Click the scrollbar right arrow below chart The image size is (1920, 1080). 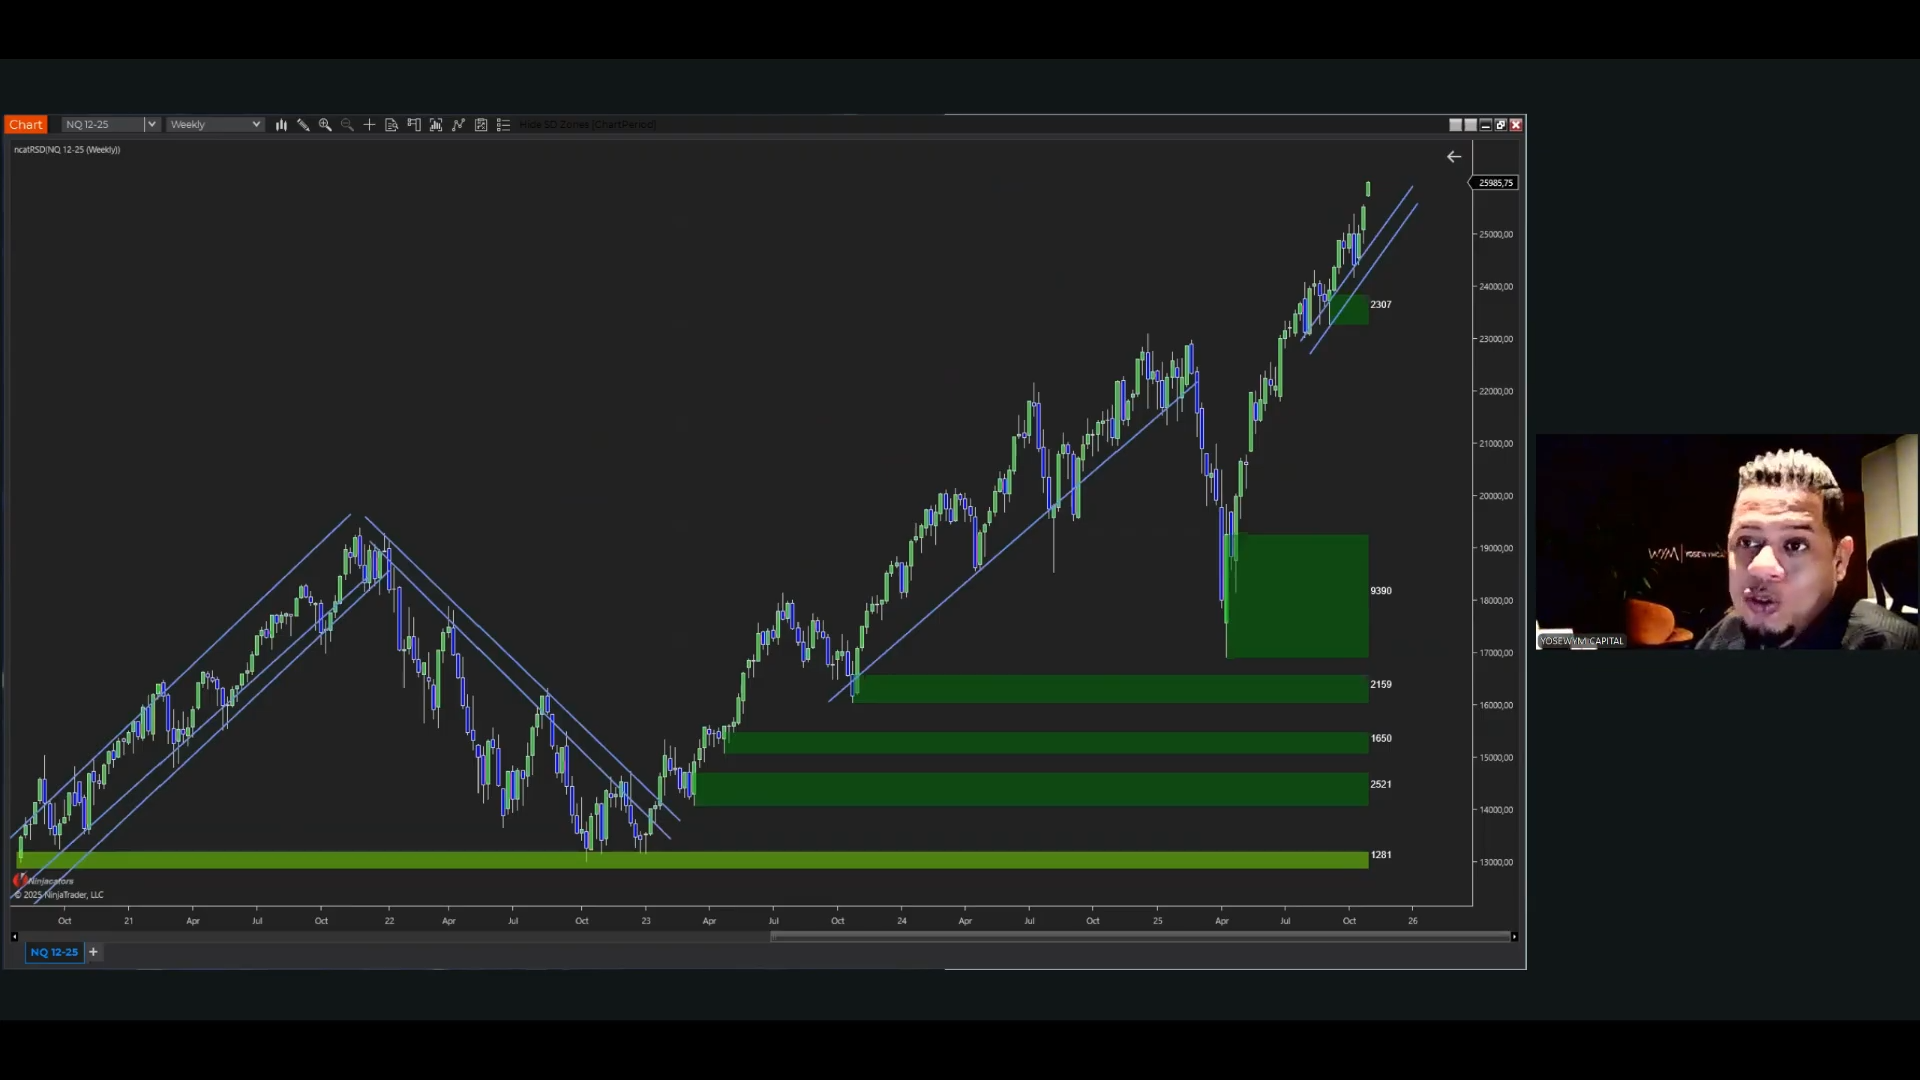point(1514,937)
